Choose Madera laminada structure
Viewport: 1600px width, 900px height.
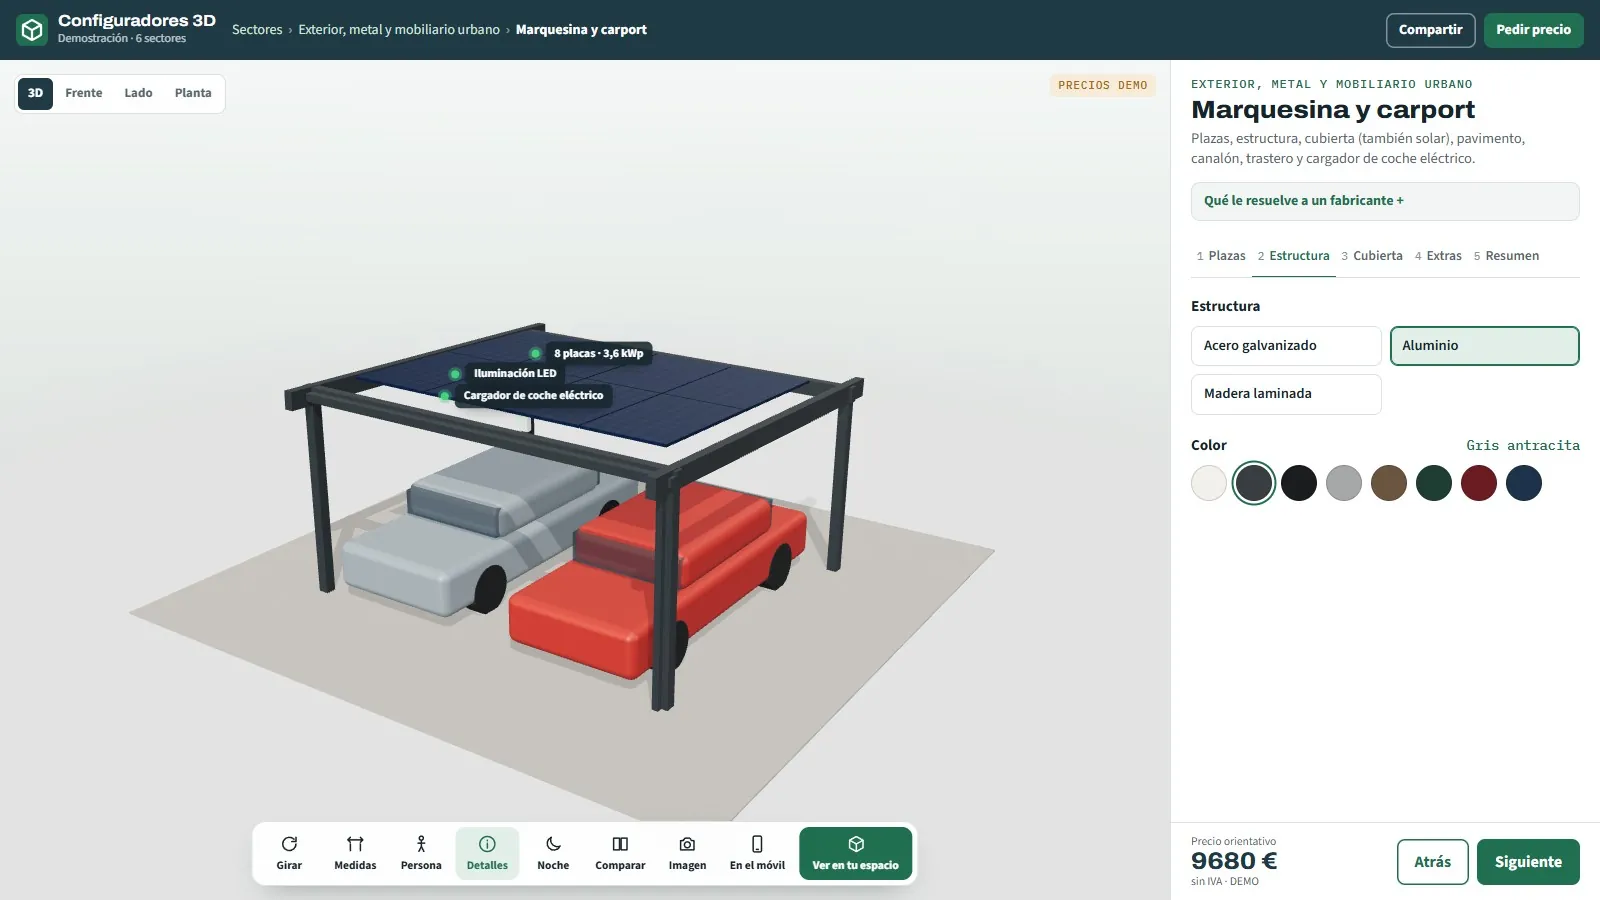1286,394
